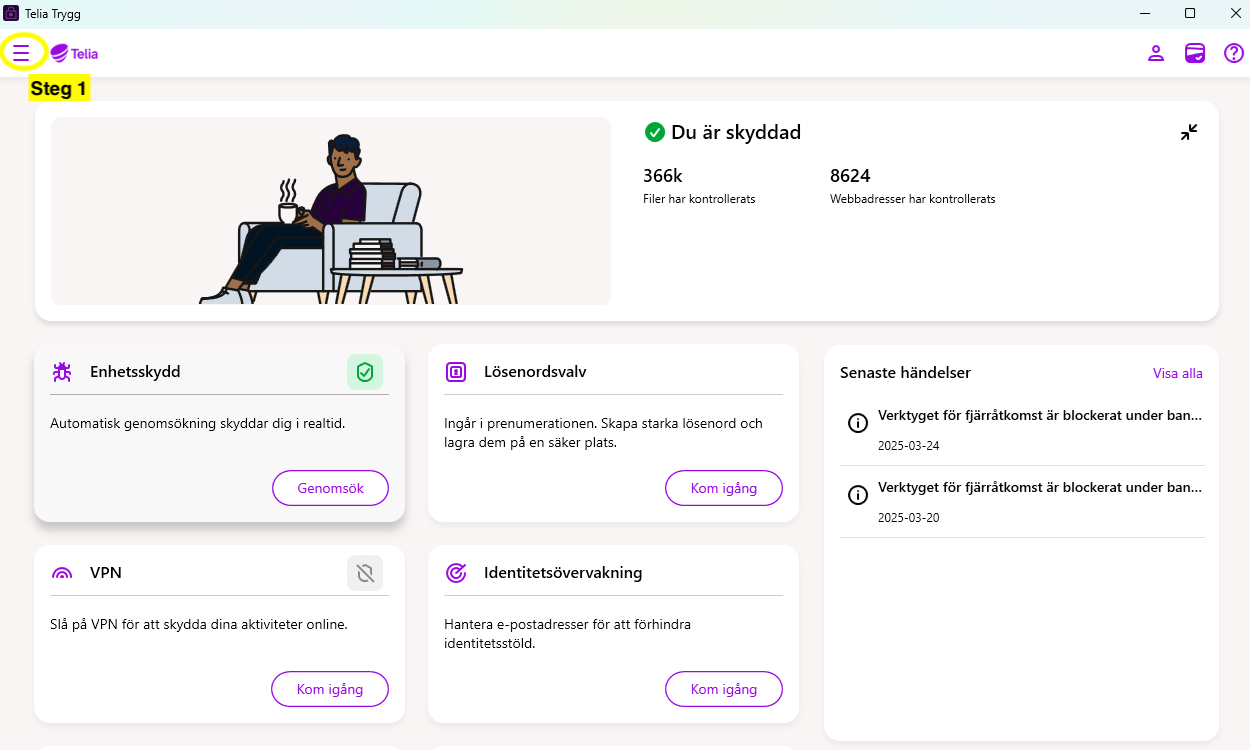Click the Telia logo
This screenshot has height=753, width=1252.
(74, 54)
